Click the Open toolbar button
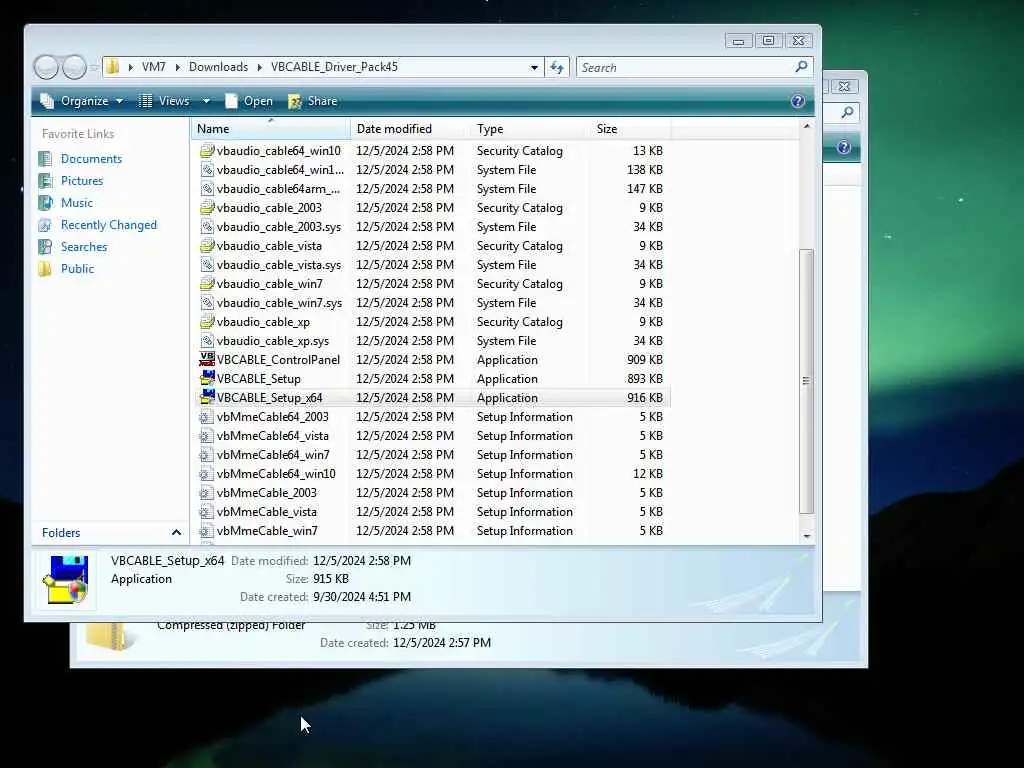Image resolution: width=1024 pixels, height=768 pixels. [249, 101]
